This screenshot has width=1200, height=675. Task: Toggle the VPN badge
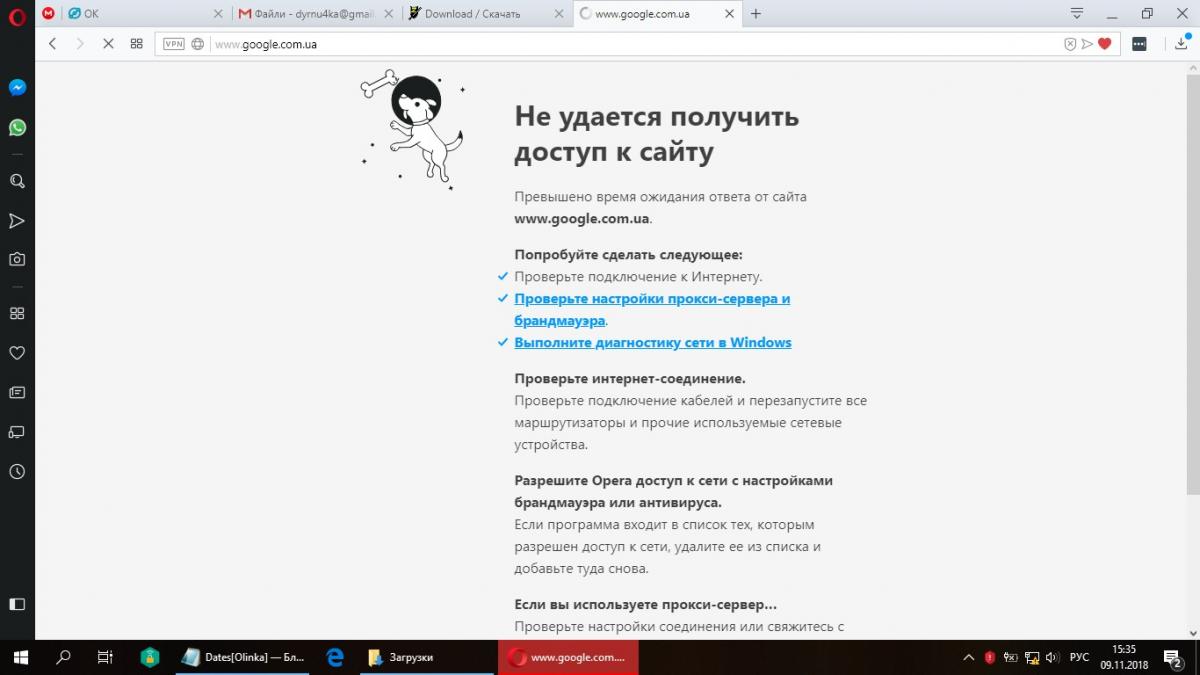click(174, 44)
